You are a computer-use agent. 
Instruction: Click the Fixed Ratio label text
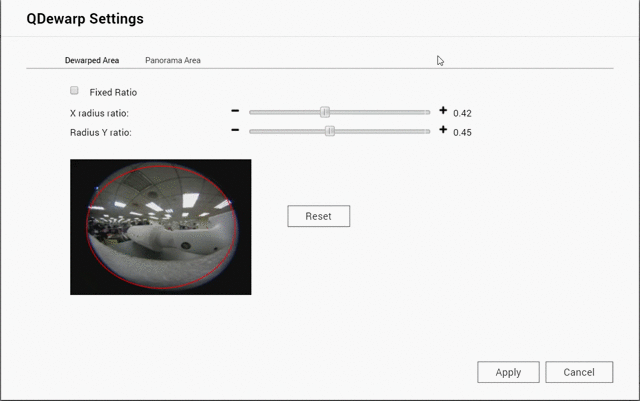(x=113, y=92)
